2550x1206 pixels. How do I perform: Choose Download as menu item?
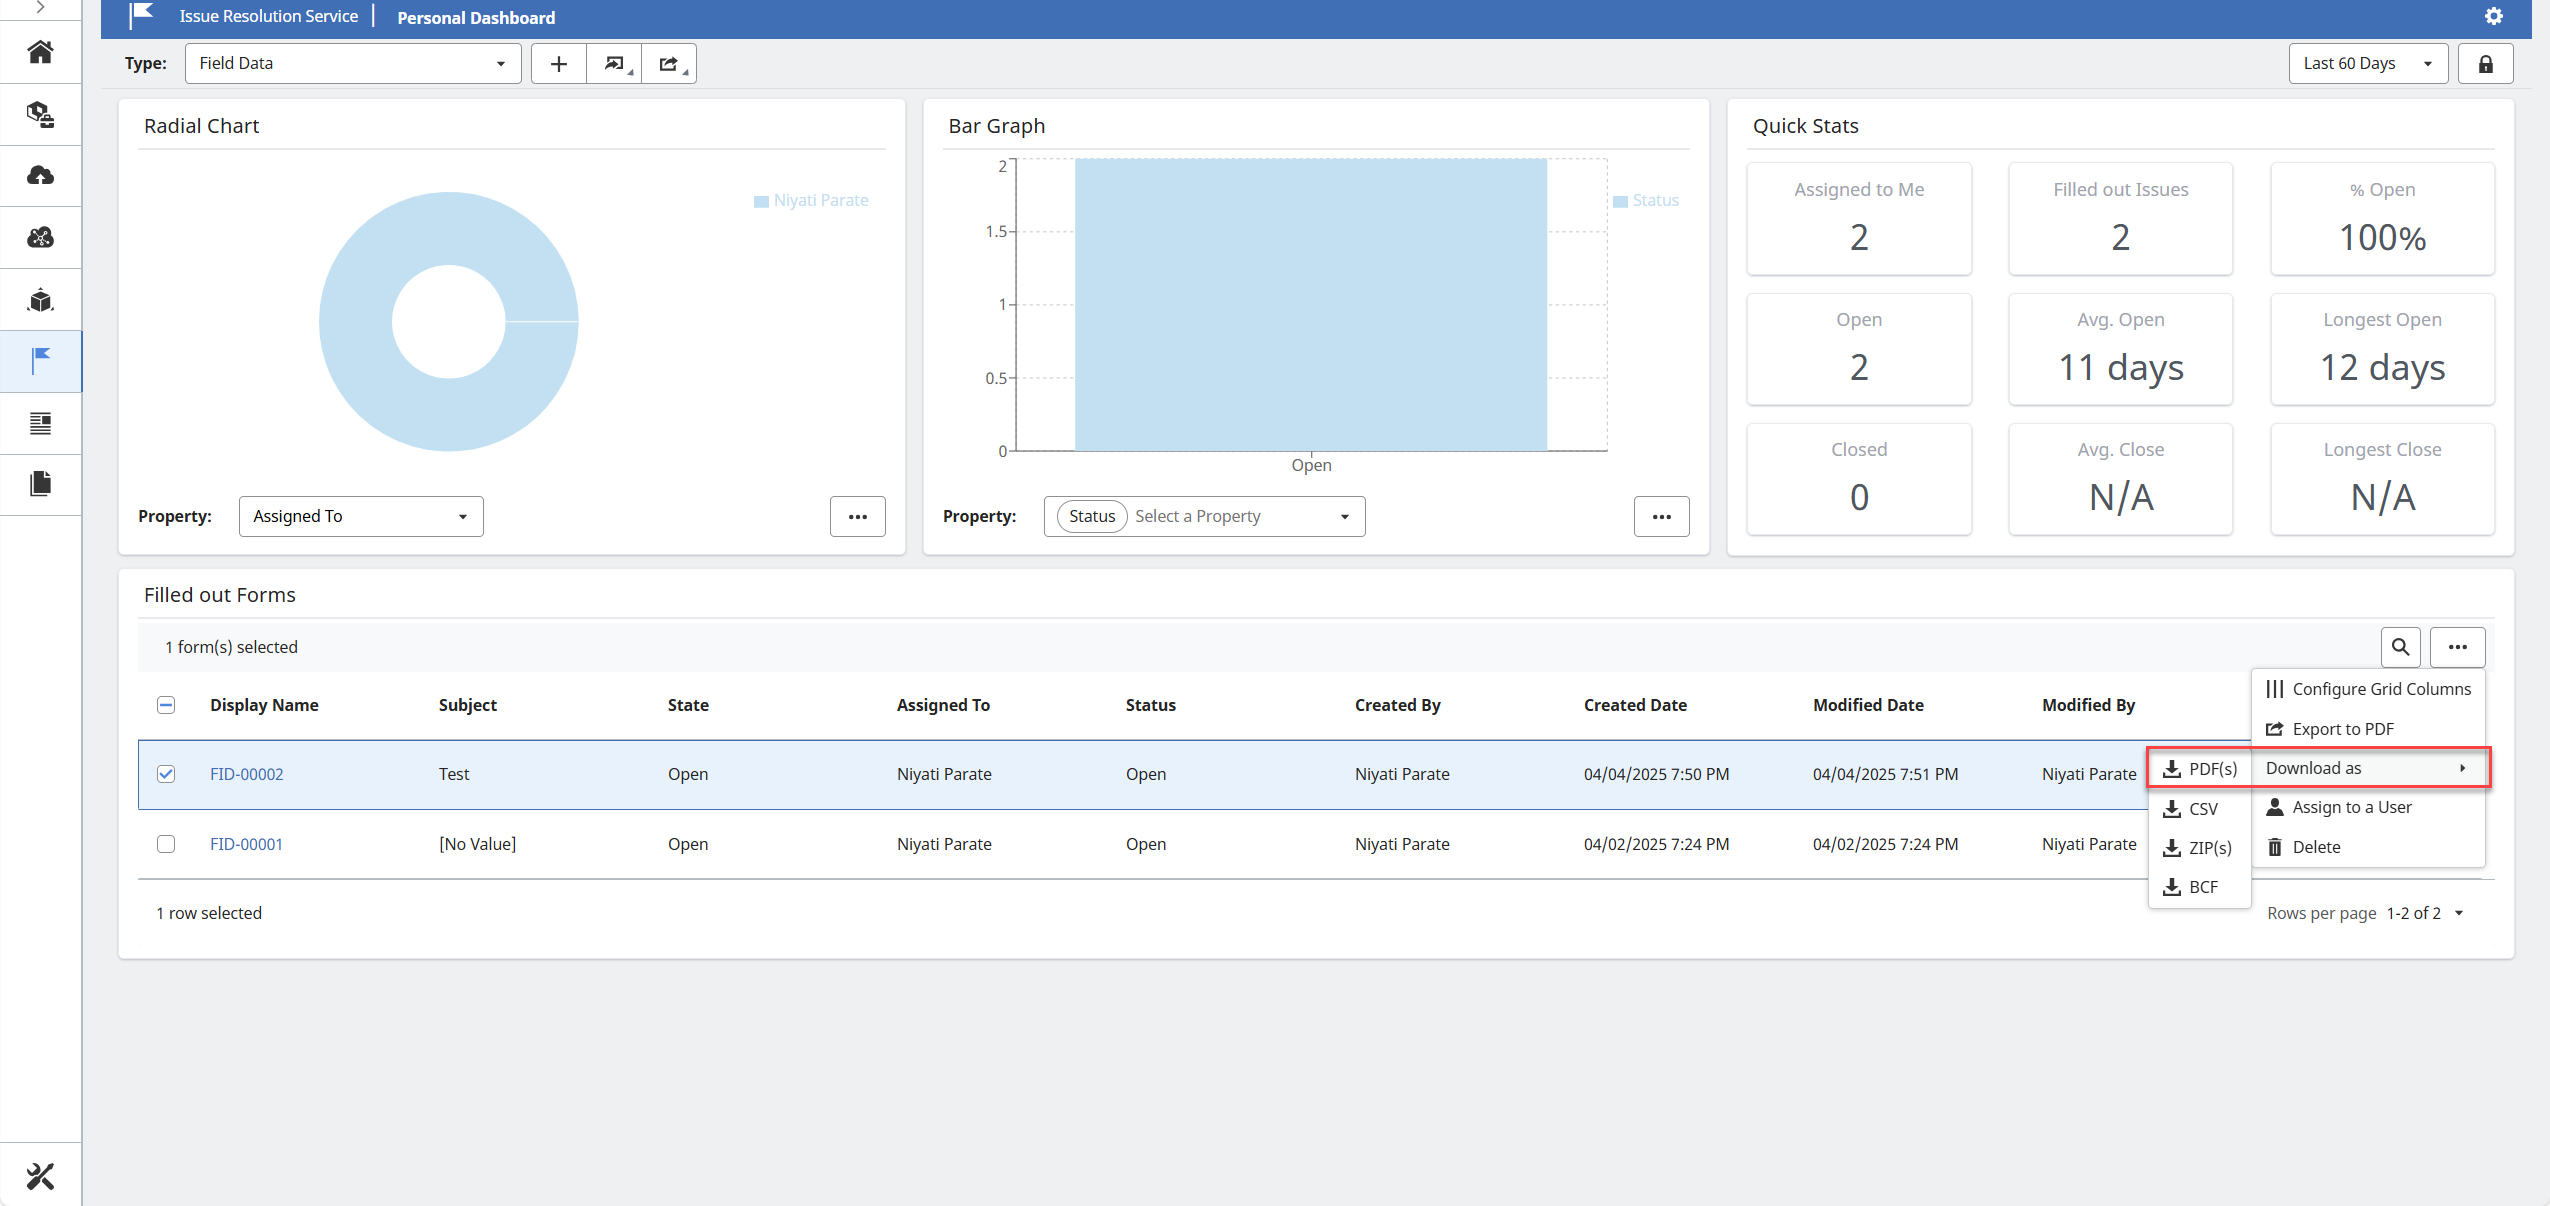pos(2368,768)
